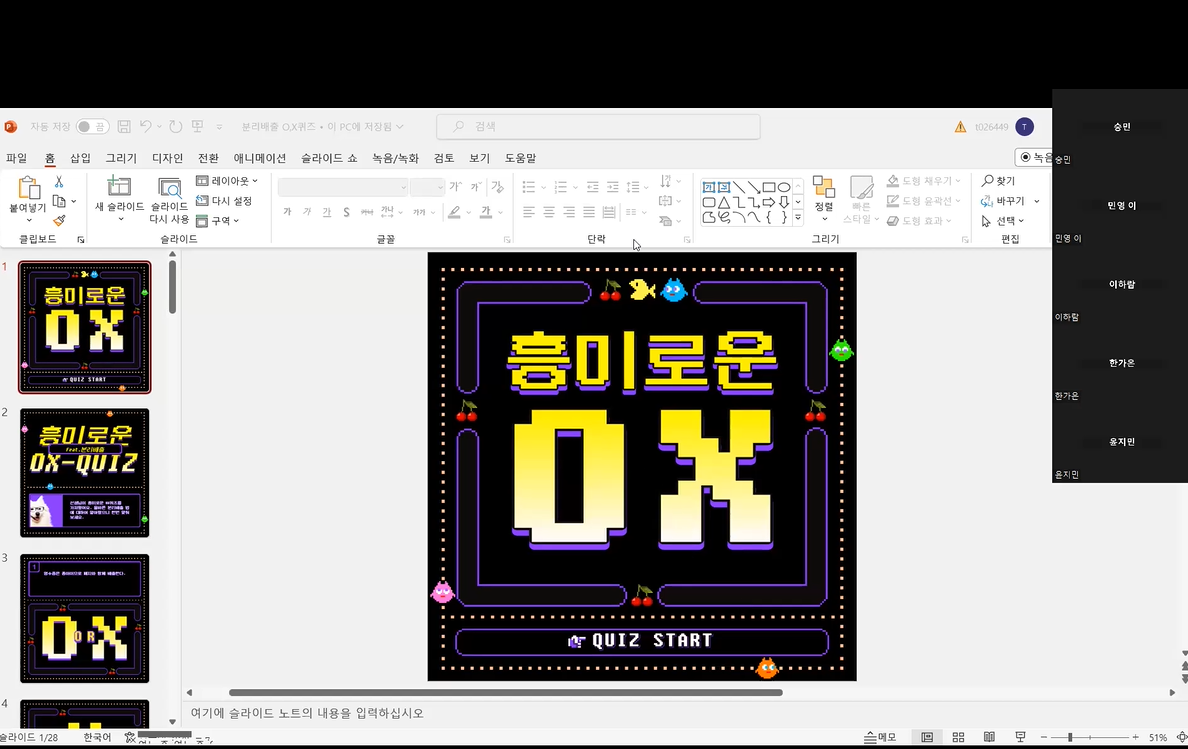
Task: Switch to Reading View icon
Action: [989, 737]
